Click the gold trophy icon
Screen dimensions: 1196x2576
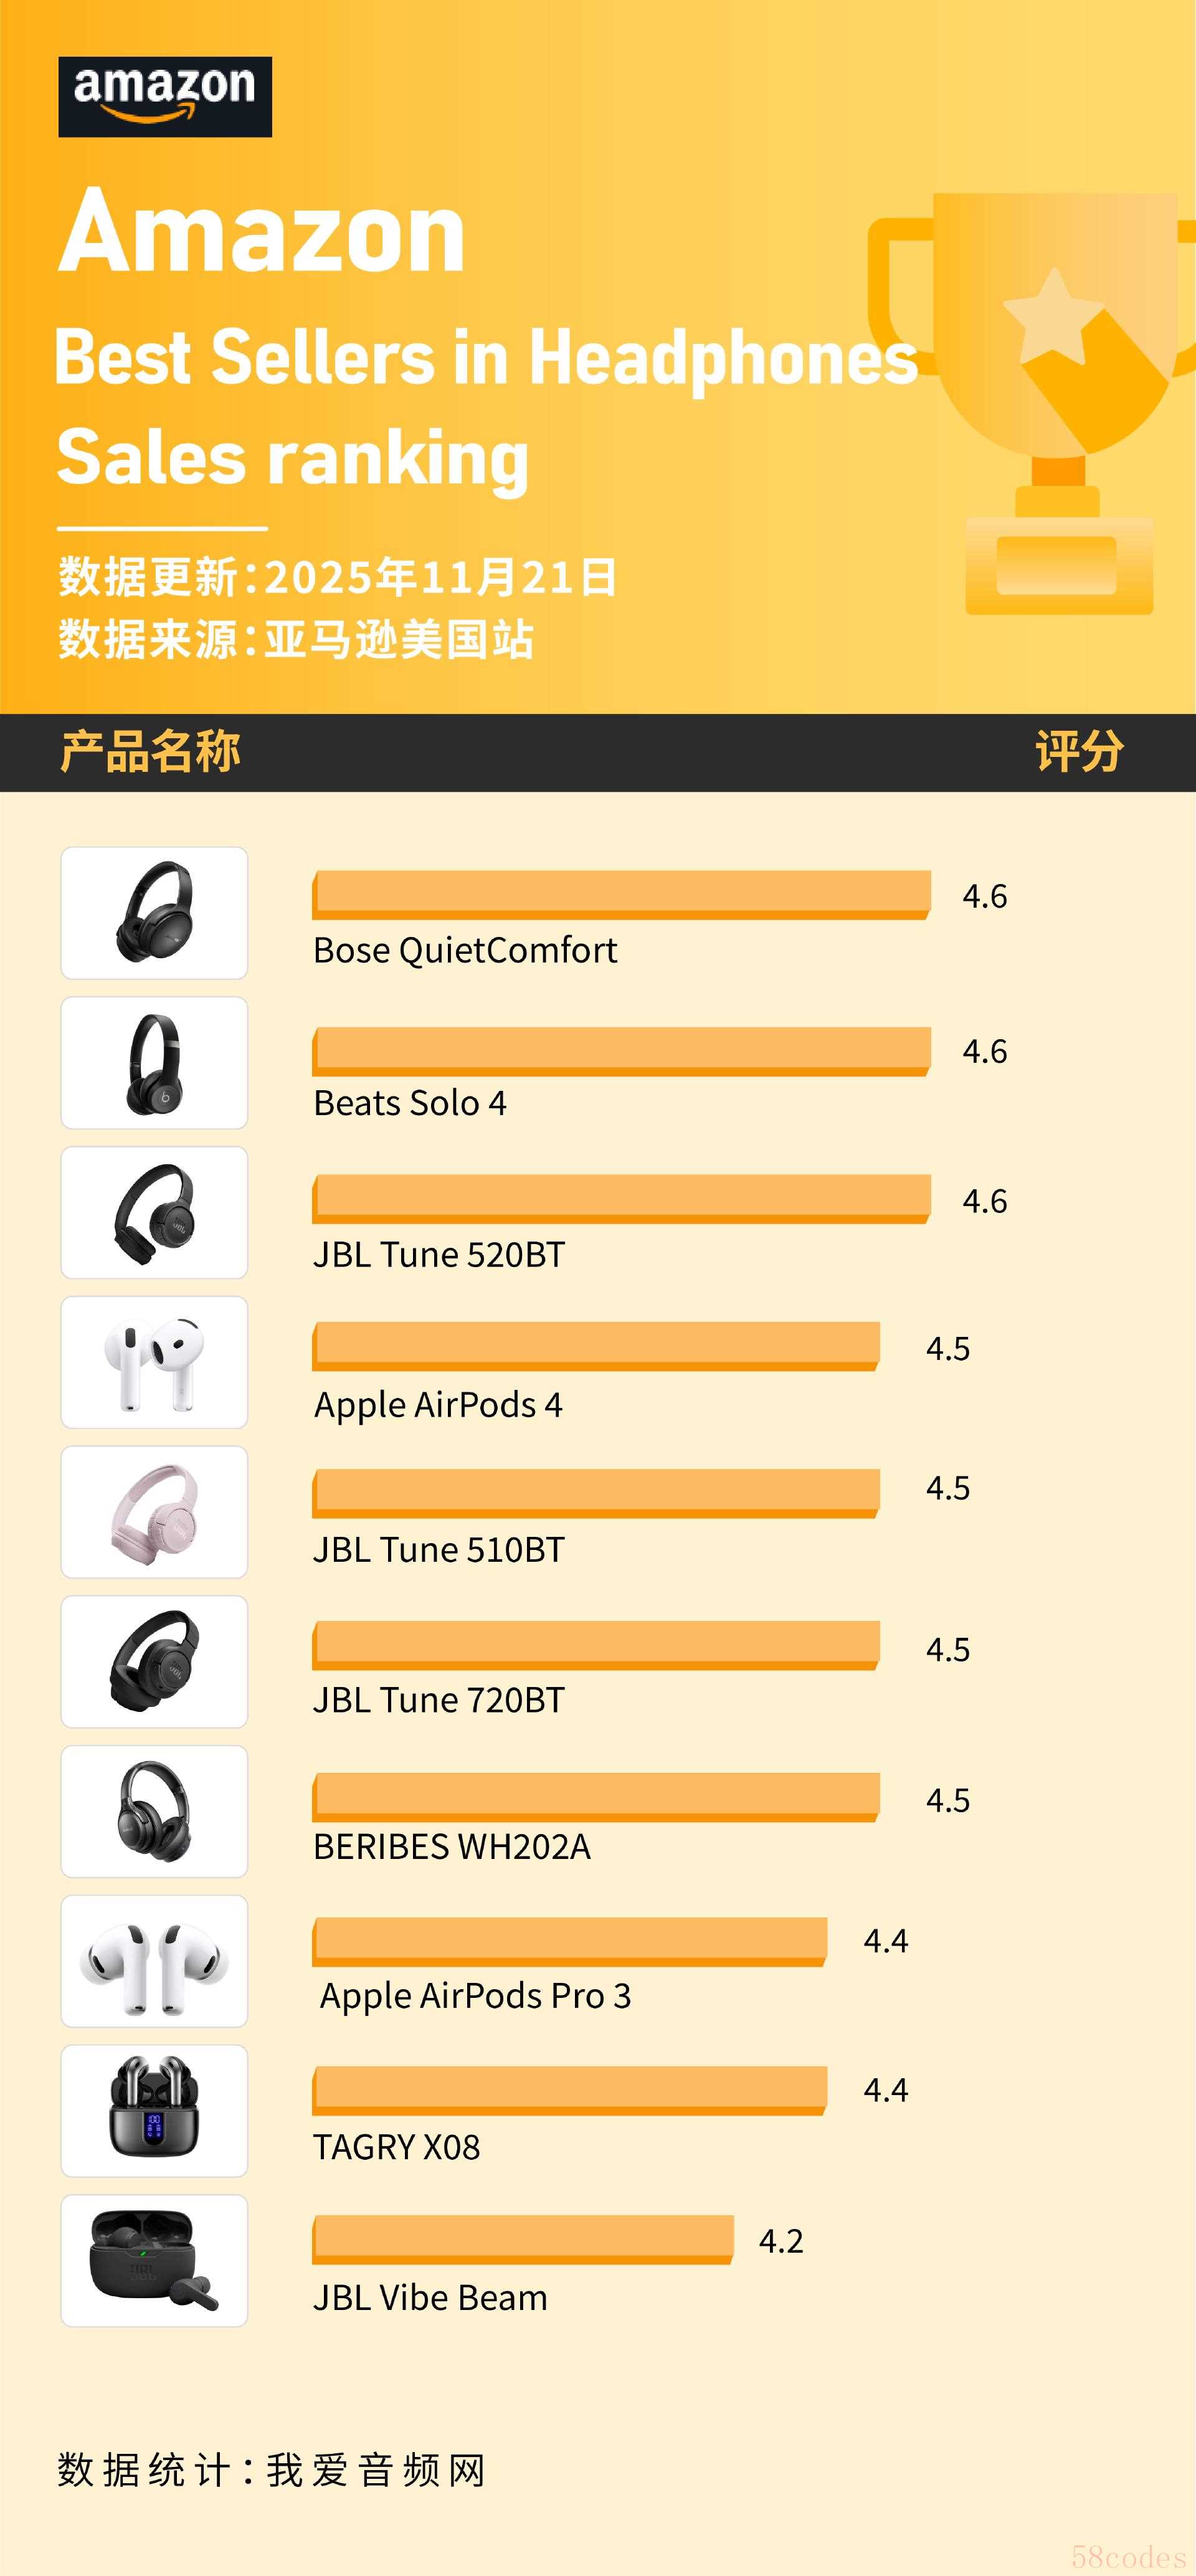click(x=1060, y=400)
